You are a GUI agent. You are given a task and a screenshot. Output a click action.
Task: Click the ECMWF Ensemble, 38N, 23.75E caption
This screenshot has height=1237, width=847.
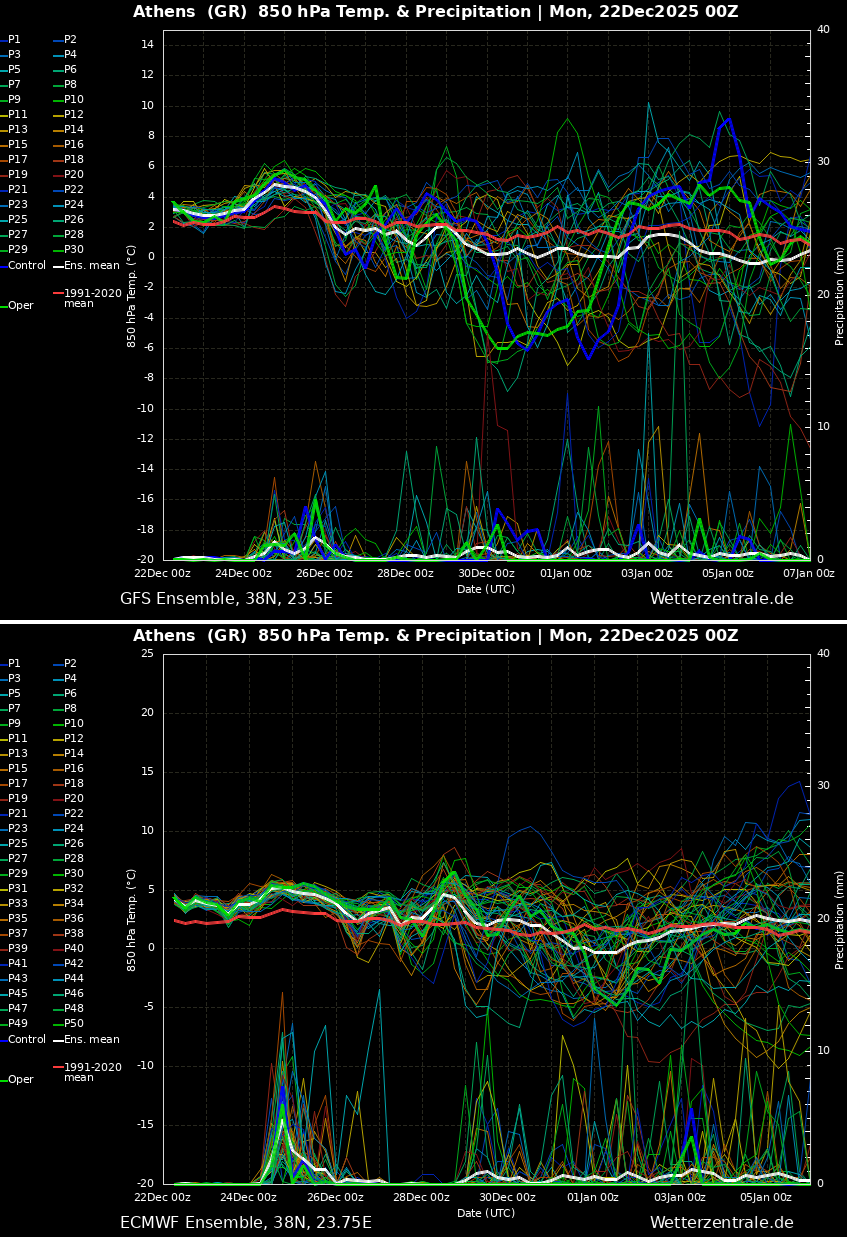click(x=245, y=1223)
